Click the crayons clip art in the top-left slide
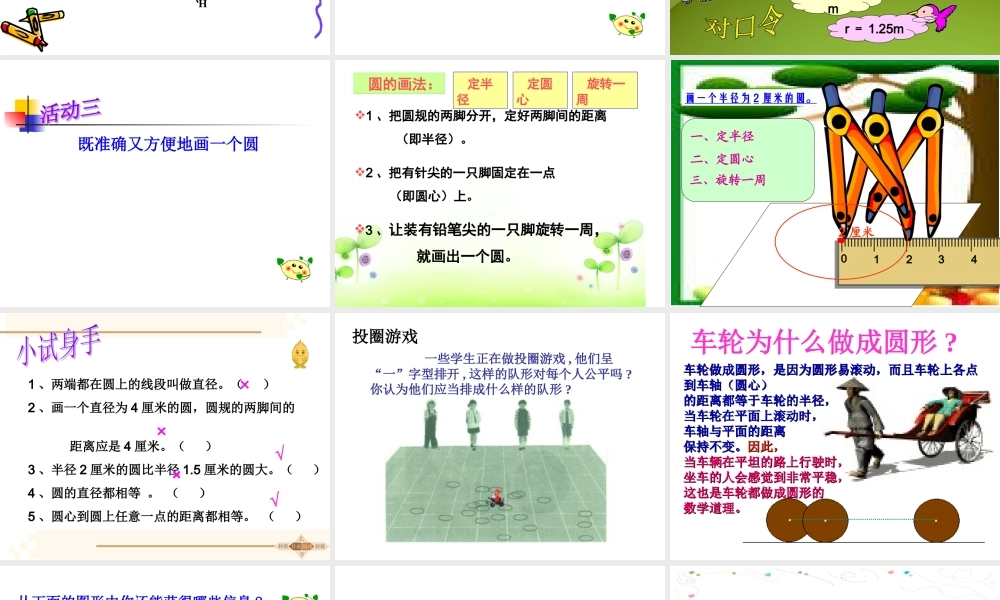The width and height of the screenshot is (1000, 600). click(32, 27)
